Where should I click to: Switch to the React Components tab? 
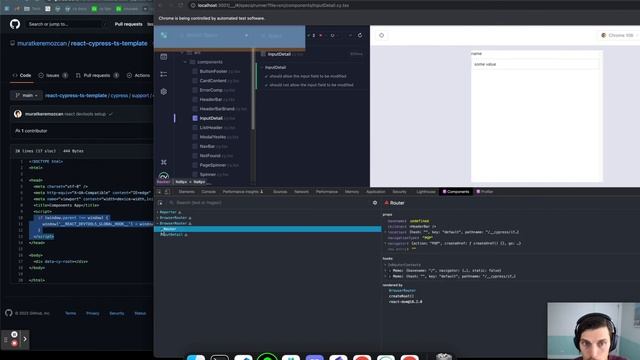pyautogui.click(x=456, y=192)
